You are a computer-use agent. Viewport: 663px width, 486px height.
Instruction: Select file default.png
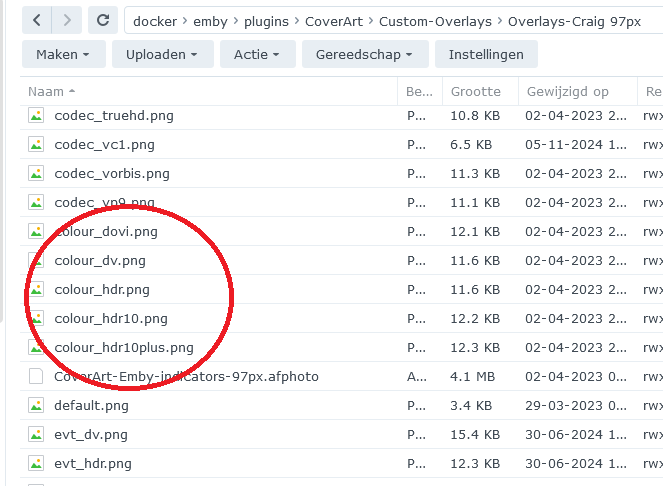pos(91,405)
